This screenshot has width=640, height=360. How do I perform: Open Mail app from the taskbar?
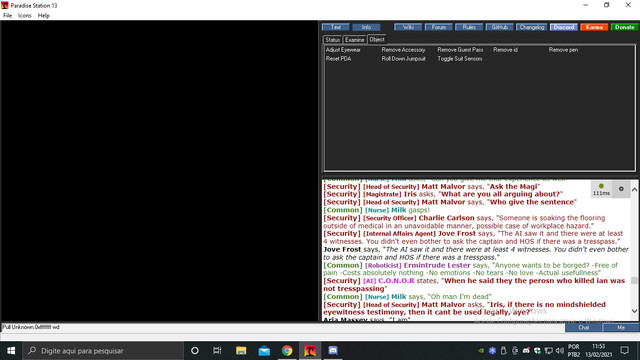(264, 351)
